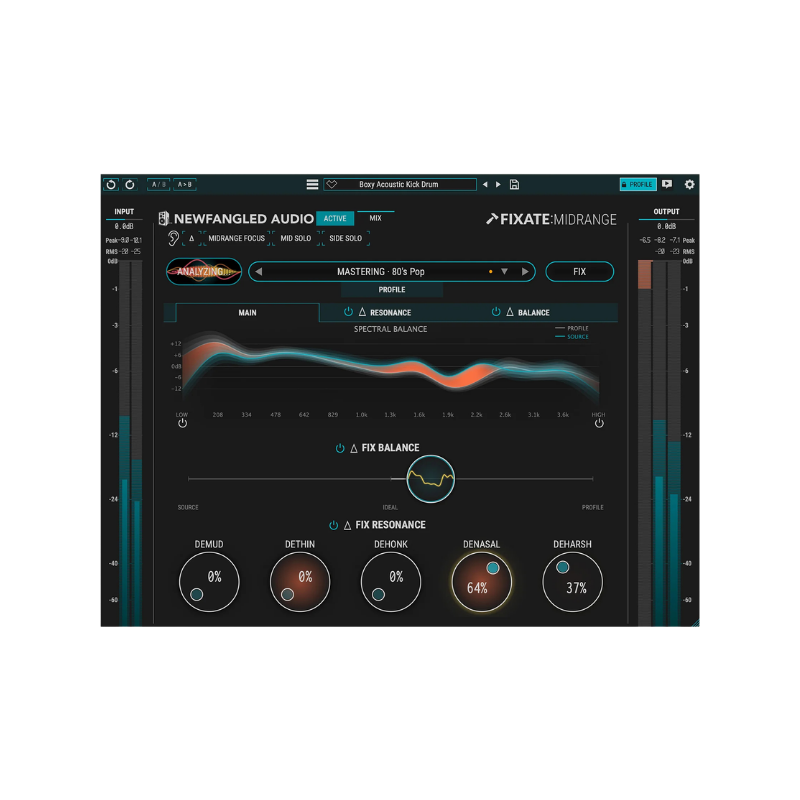Enable SIDE SOLO
The image size is (800, 800).
point(345,238)
